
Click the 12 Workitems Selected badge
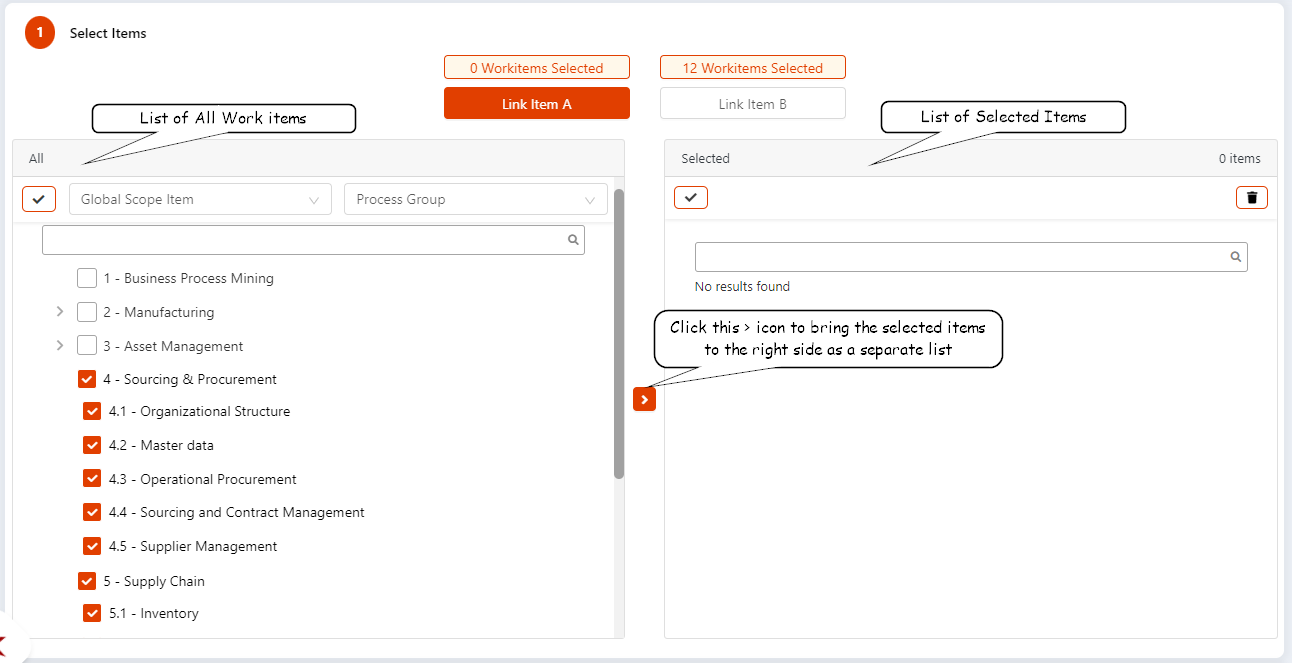pos(752,67)
